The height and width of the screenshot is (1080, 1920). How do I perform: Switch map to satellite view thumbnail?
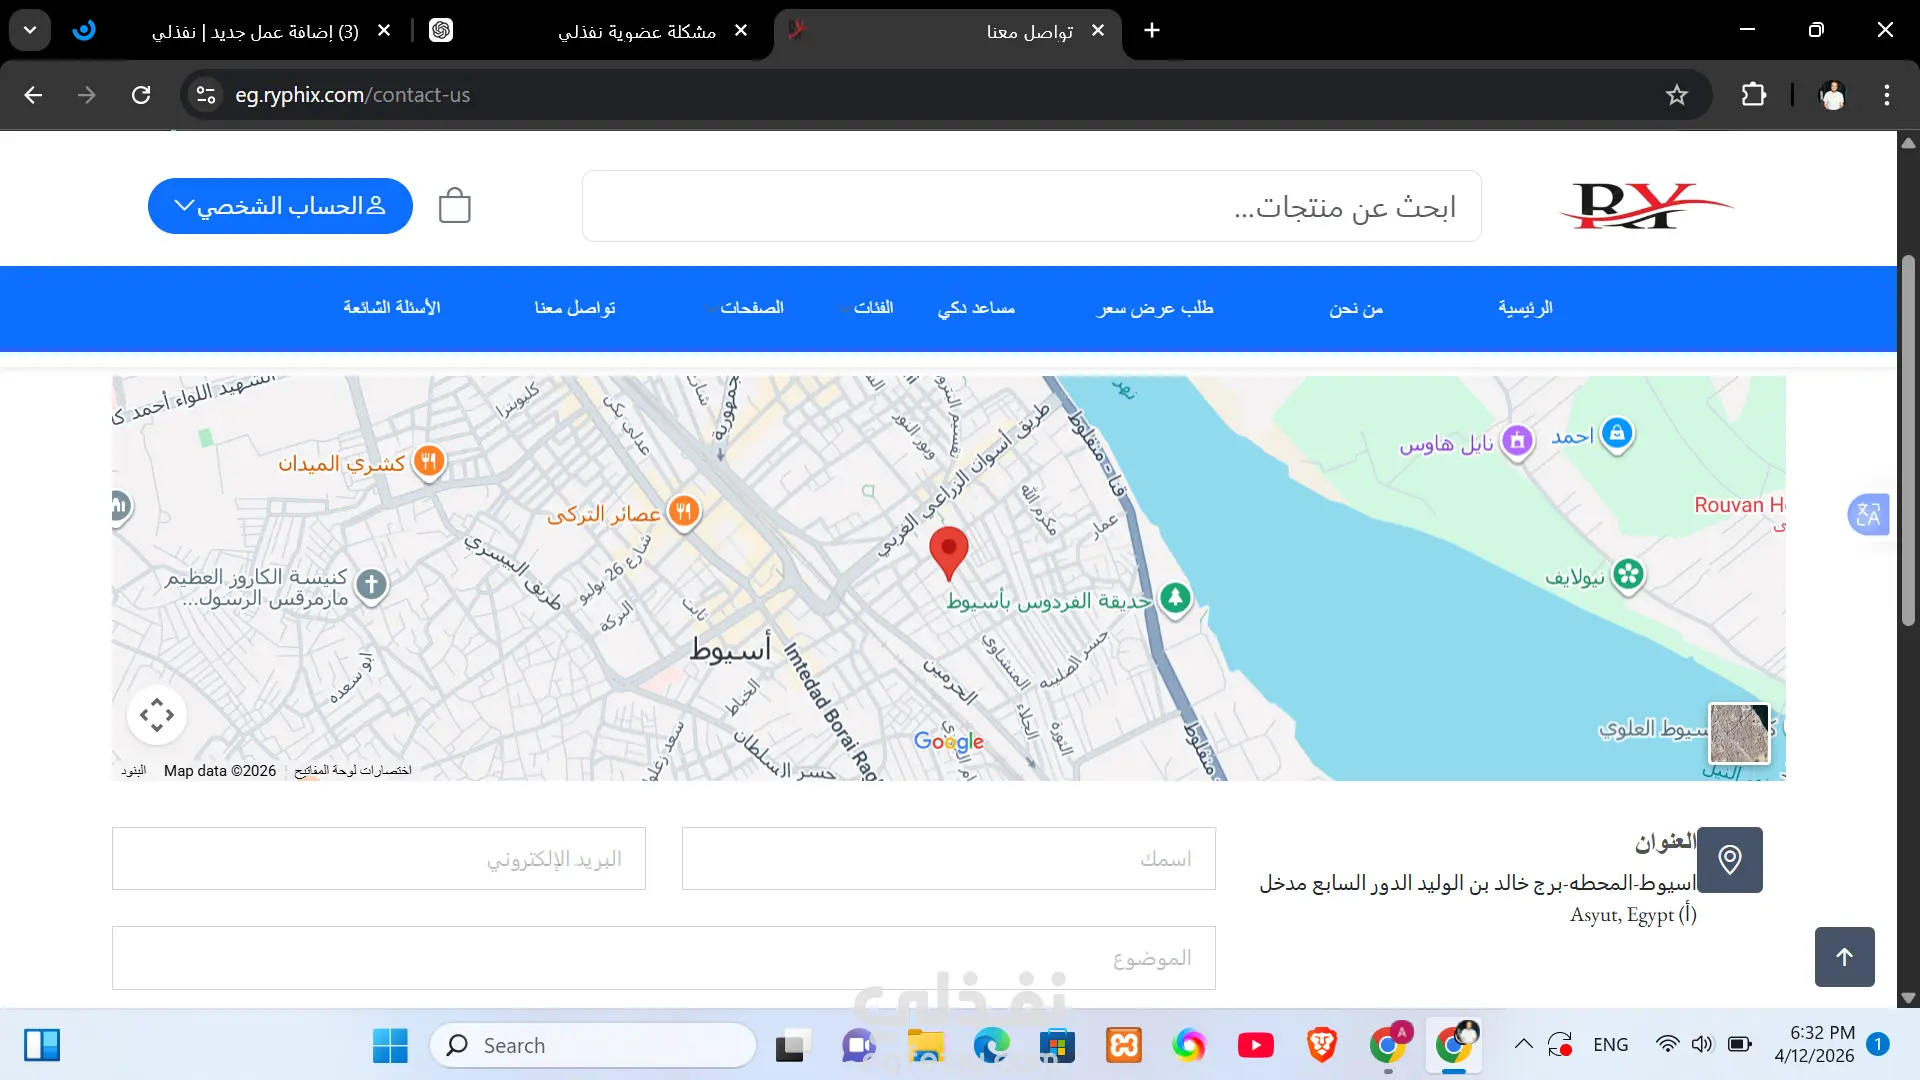pos(1739,733)
